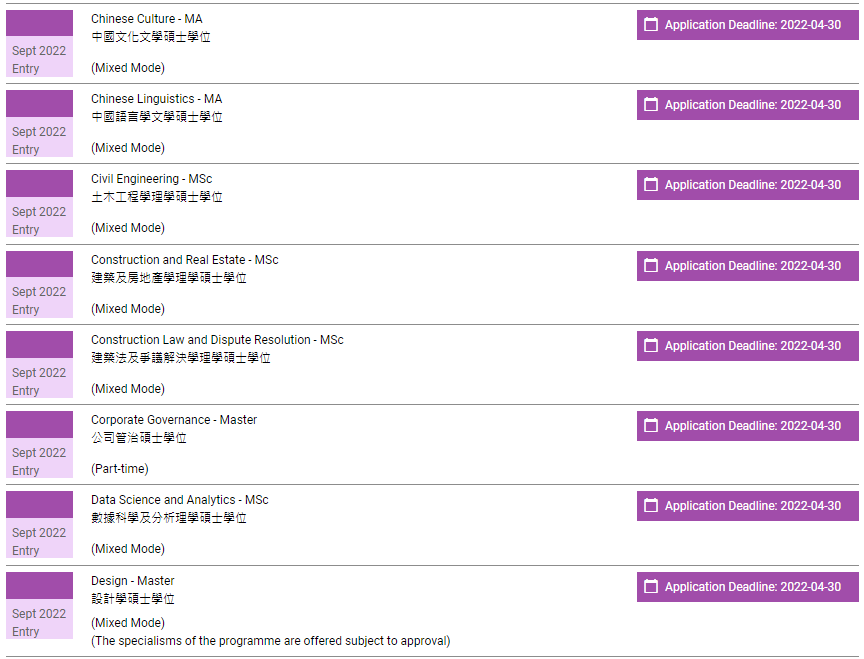Open the Design - Master programme
Viewport: 864px width, 659px height.
tap(132, 581)
